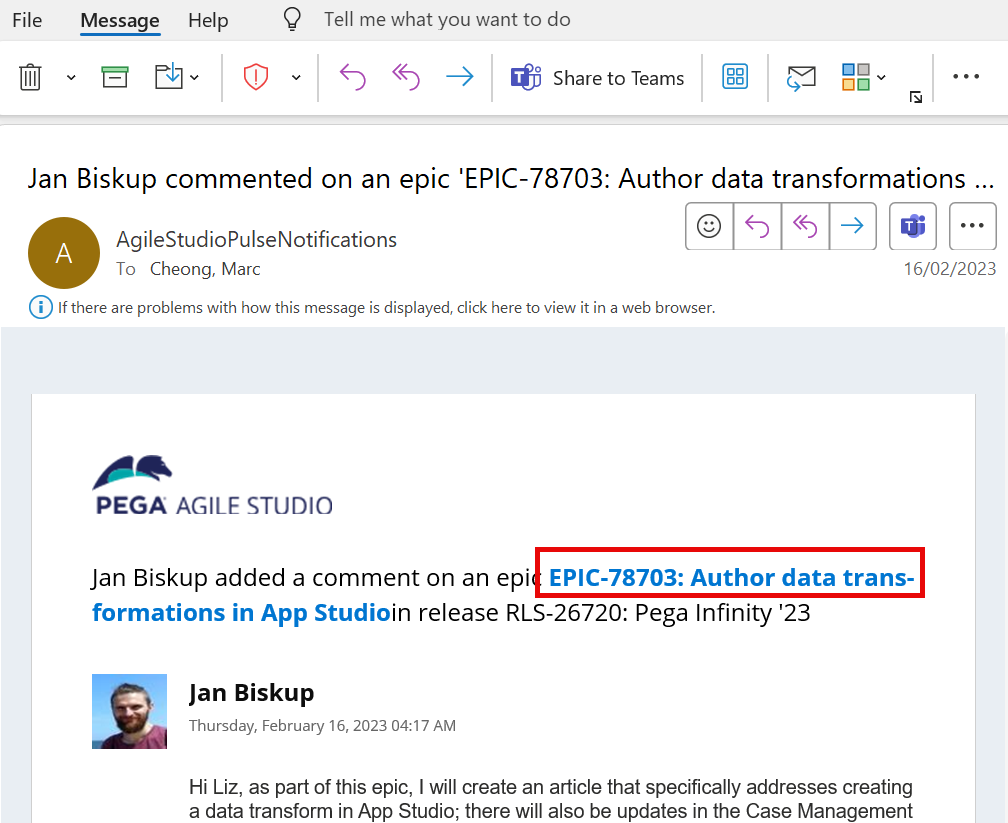1008x823 pixels.
Task: Mark message as unread via envelope icon
Action: tap(801, 78)
